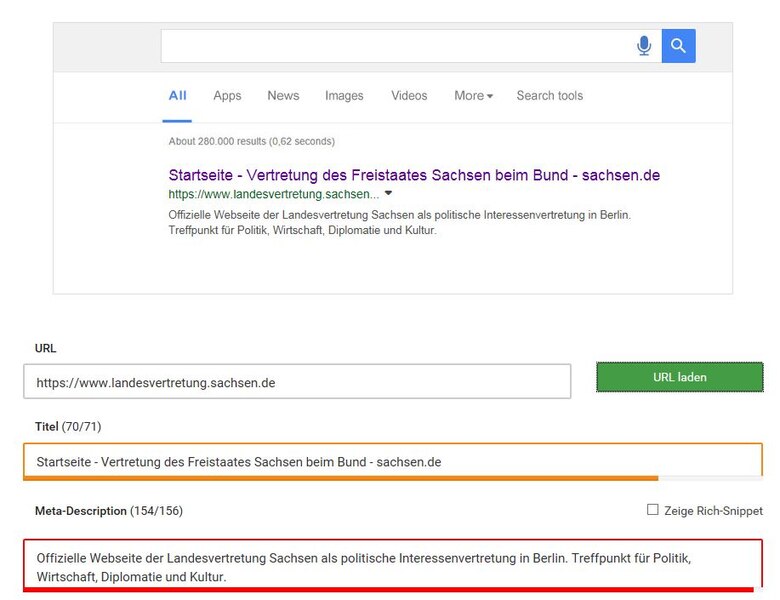This screenshot has width=780, height=600.
Task: Click the URL input field
Action: 297,382
